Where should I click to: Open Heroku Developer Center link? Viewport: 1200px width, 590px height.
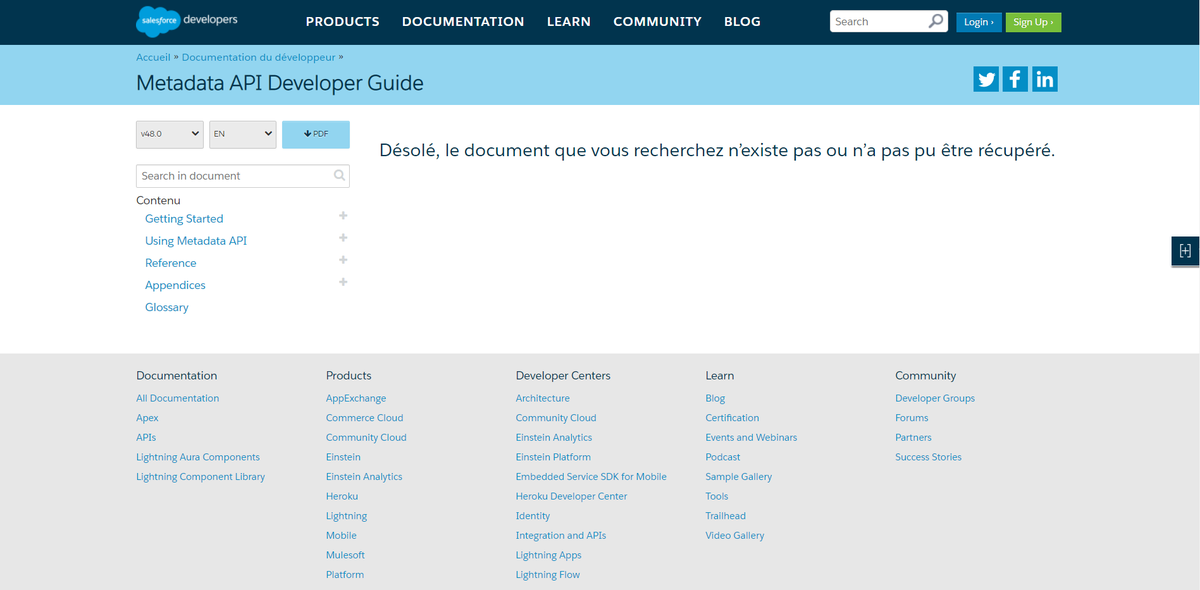[x=572, y=496]
